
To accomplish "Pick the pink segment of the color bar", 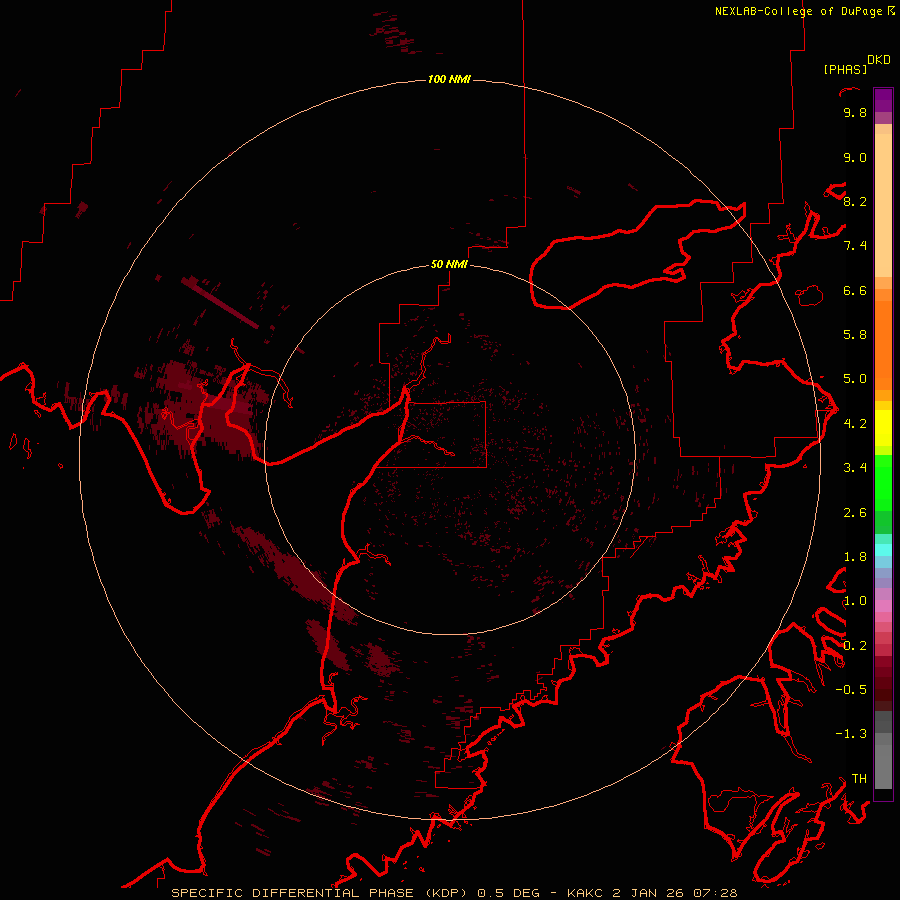I will pyautogui.click(x=883, y=606).
